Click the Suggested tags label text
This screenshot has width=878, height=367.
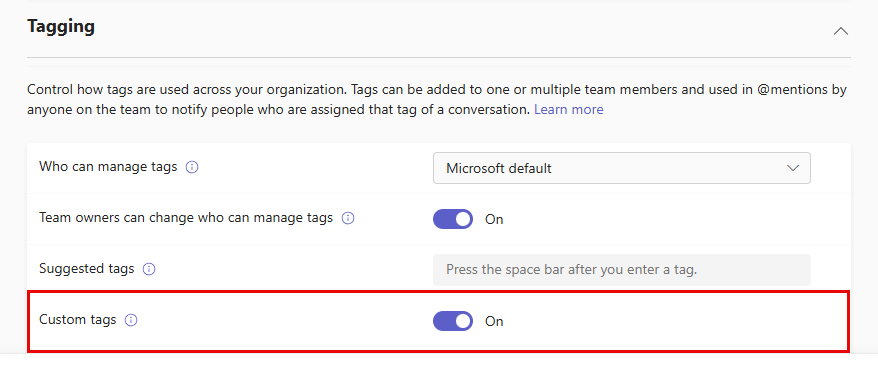pyautogui.click(x=87, y=269)
